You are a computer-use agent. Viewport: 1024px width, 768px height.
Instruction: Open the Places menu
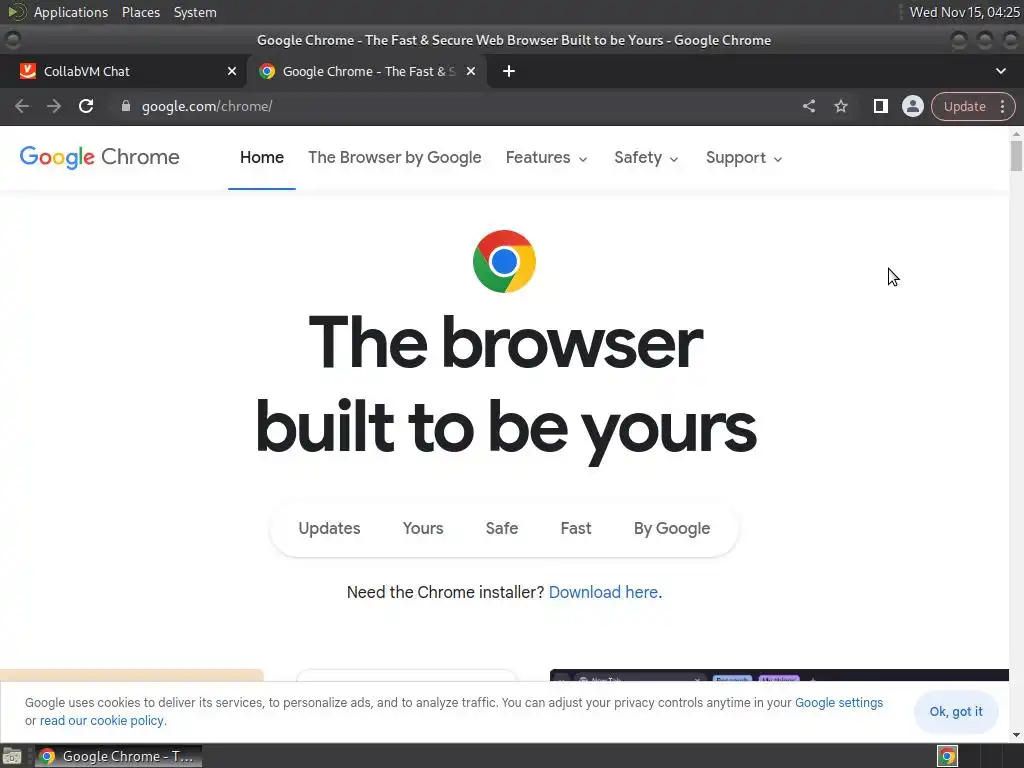pyautogui.click(x=140, y=12)
